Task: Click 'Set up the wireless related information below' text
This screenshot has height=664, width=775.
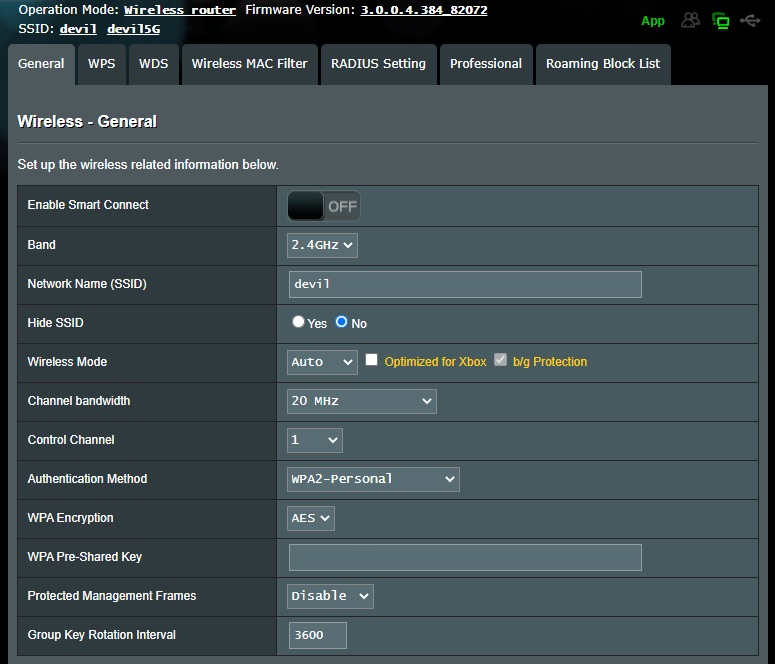Action: point(148,165)
